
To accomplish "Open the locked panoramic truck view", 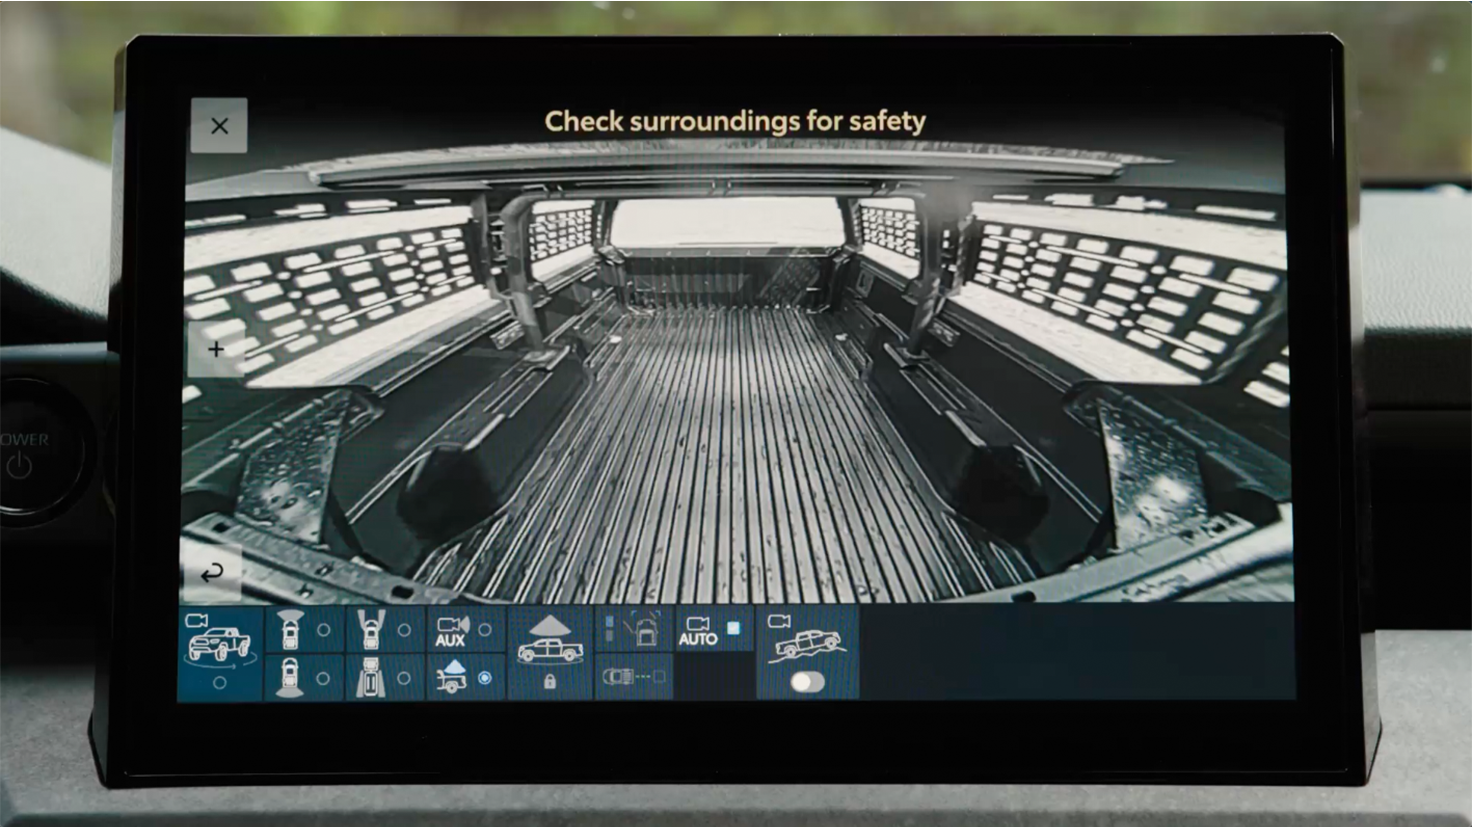I will pyautogui.click(x=549, y=653).
